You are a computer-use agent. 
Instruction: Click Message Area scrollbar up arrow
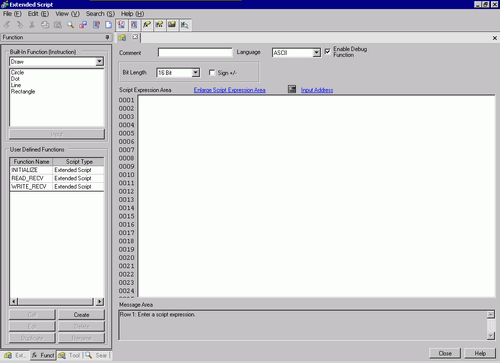pyautogui.click(x=491, y=315)
